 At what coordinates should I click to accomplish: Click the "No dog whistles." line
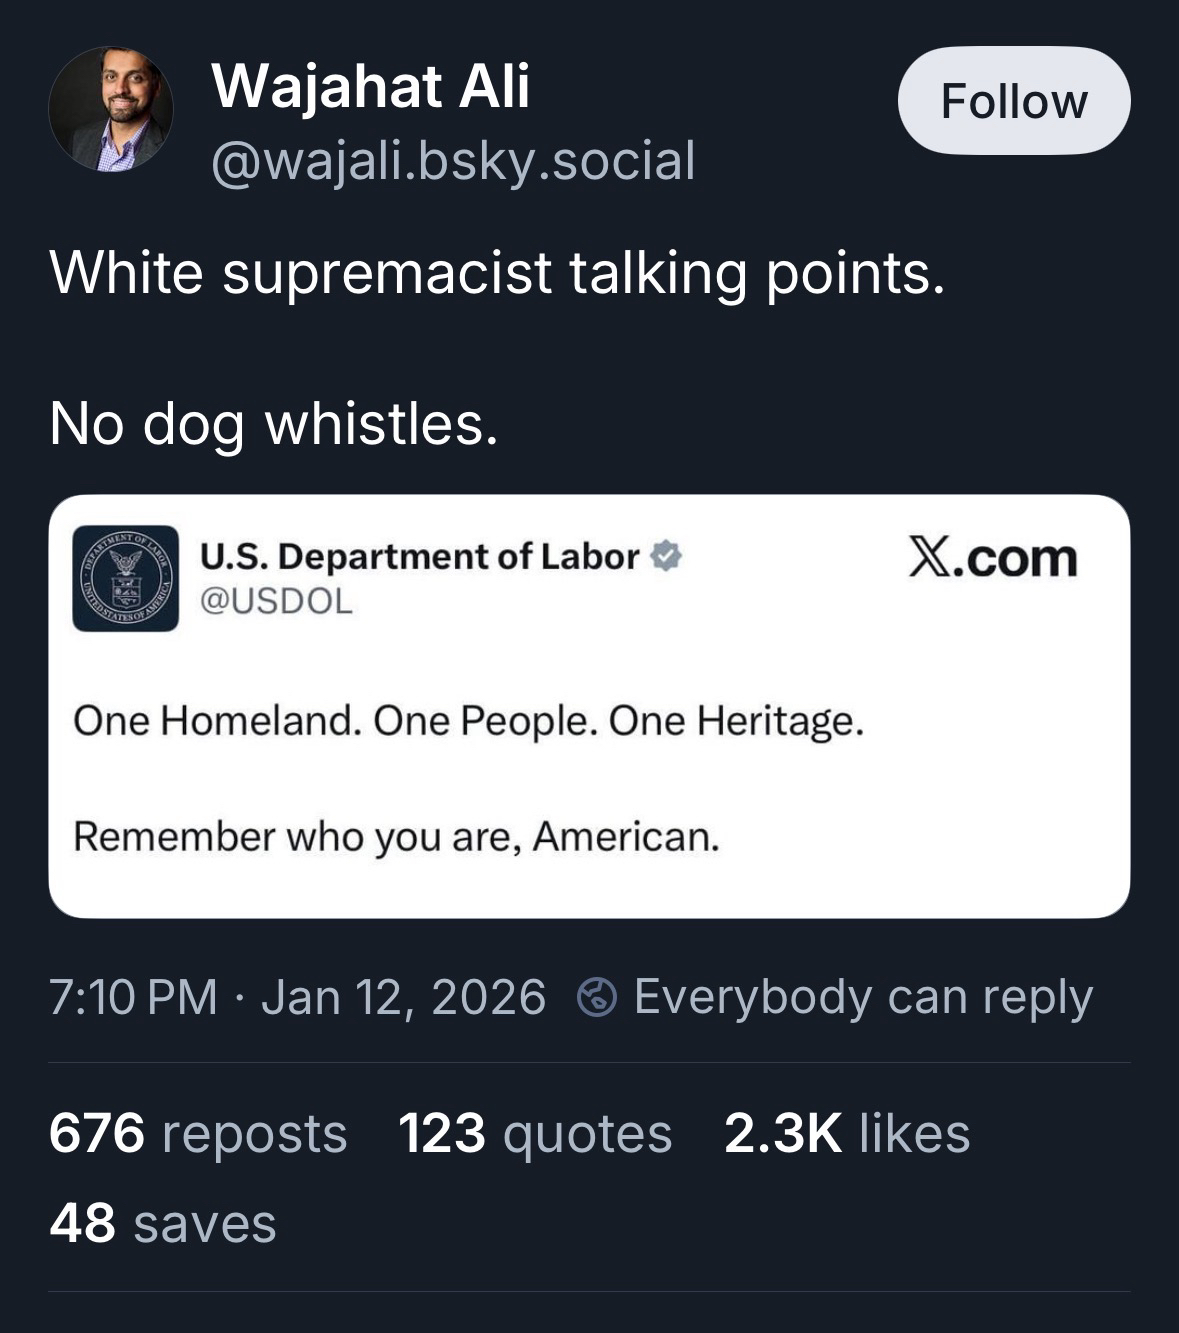[x=273, y=423]
